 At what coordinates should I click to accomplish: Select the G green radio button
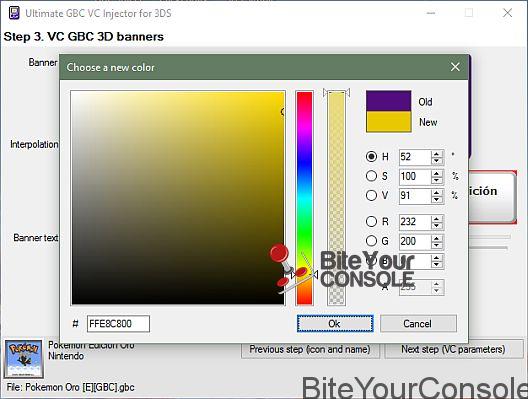371,241
